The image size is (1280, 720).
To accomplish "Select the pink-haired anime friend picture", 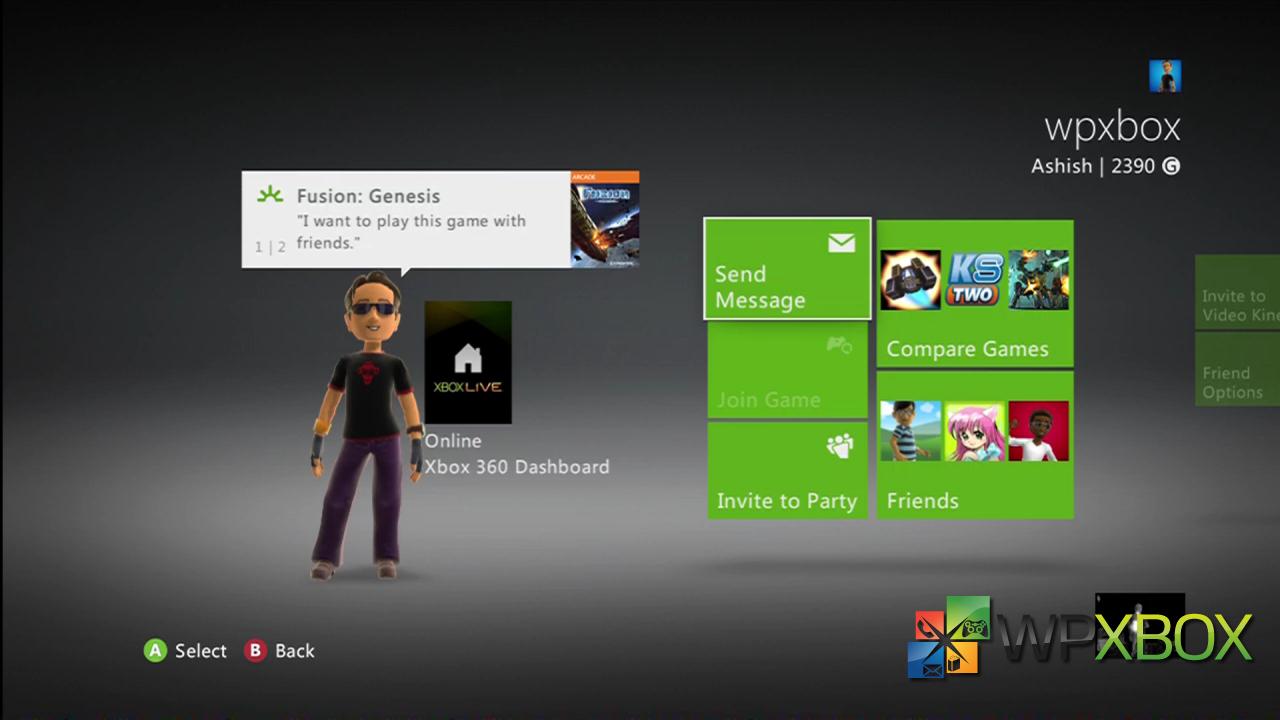I will point(975,431).
